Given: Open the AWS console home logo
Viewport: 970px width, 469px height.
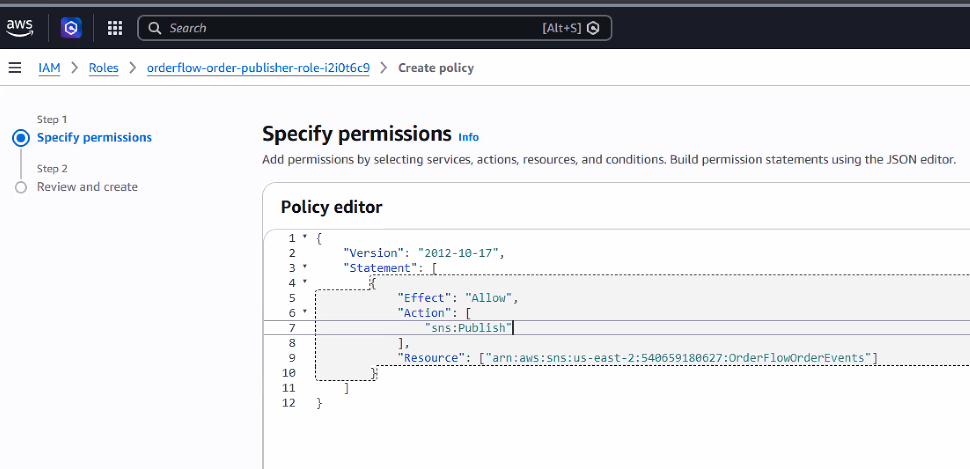Looking at the screenshot, I should (20, 28).
